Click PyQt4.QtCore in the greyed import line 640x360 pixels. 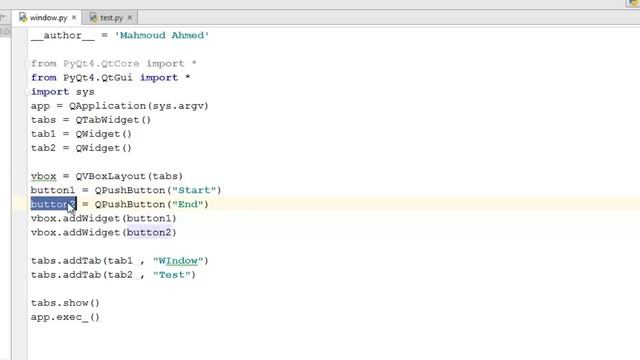coord(101,64)
